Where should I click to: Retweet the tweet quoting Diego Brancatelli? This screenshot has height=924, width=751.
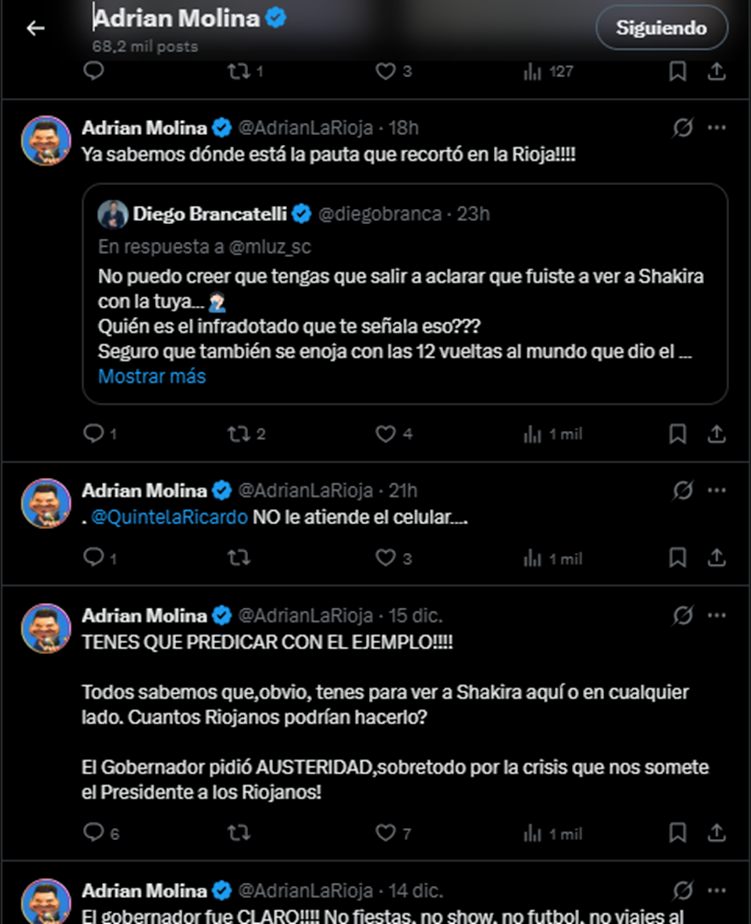tap(238, 434)
